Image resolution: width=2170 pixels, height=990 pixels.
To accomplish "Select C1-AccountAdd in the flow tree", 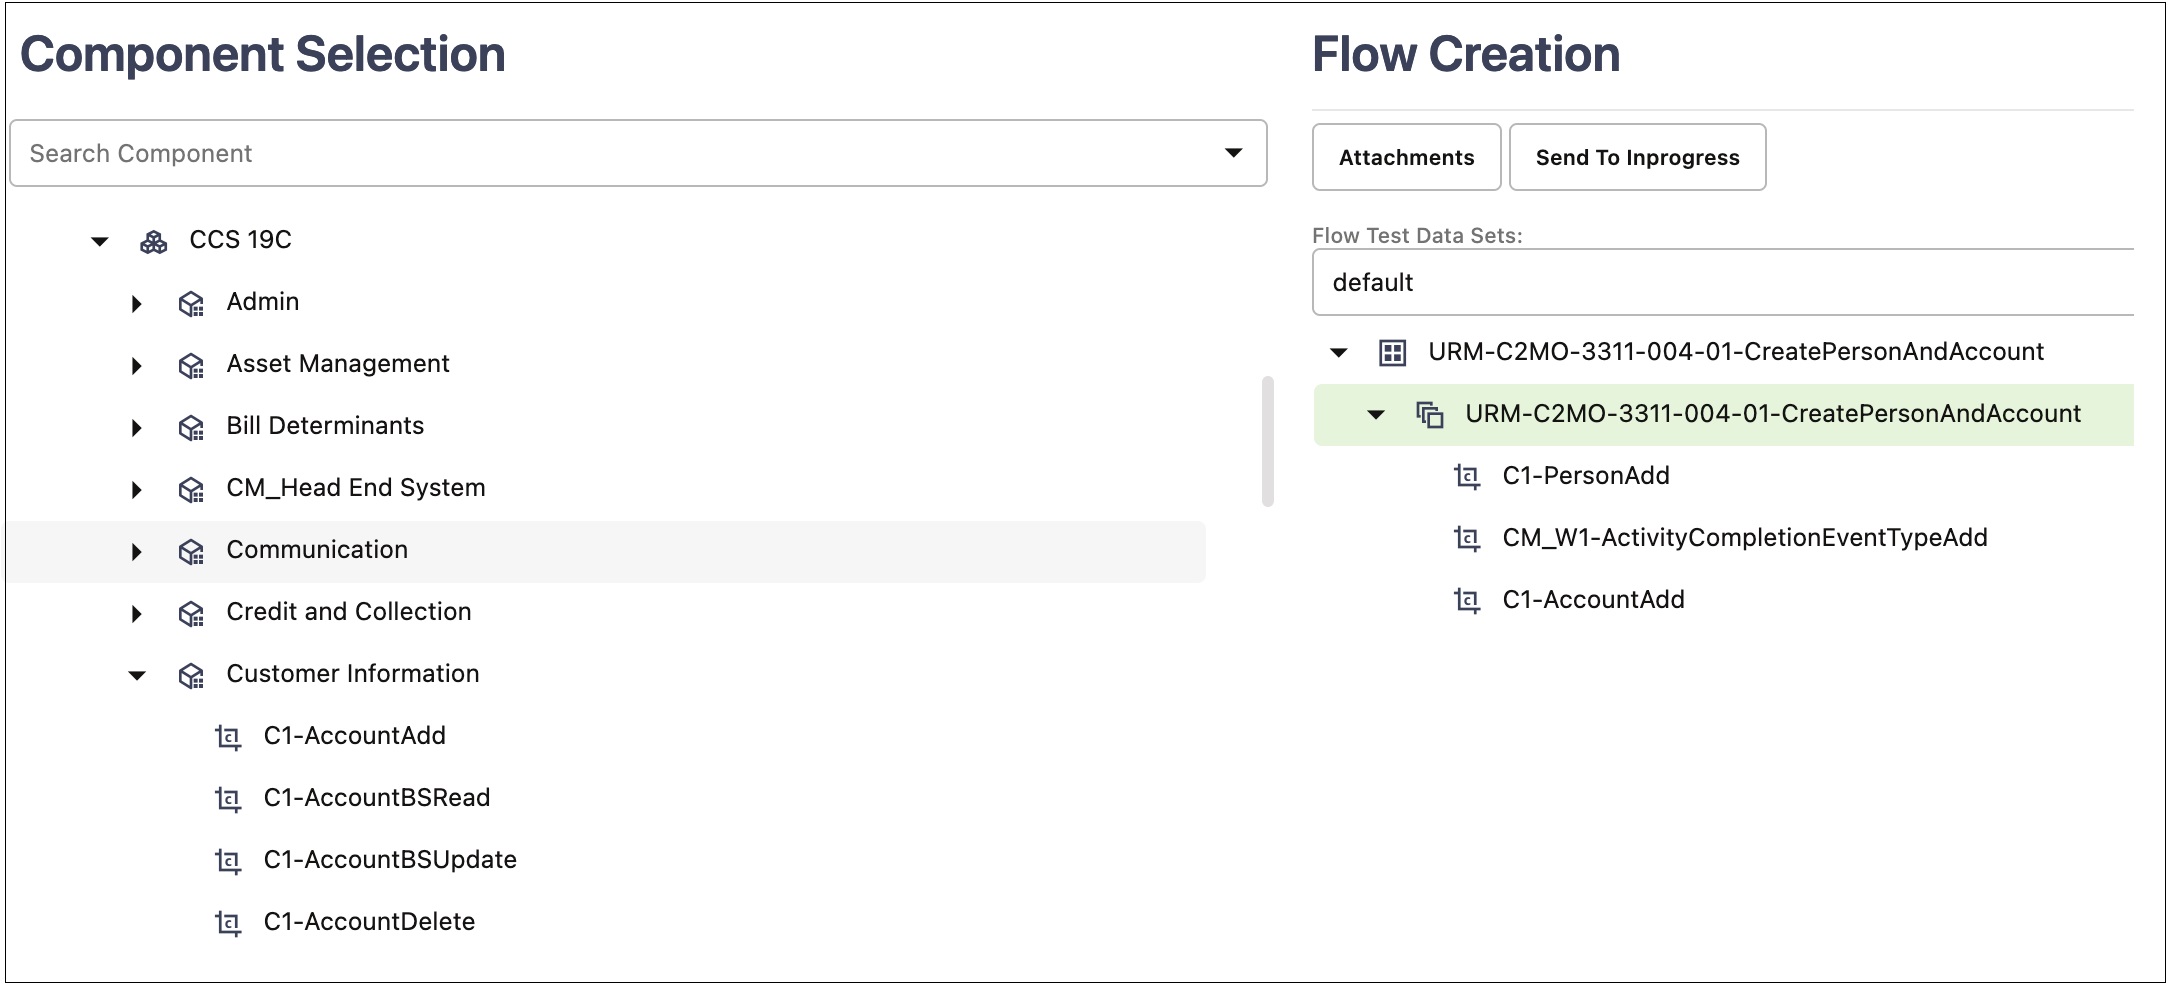I will tap(1594, 600).
